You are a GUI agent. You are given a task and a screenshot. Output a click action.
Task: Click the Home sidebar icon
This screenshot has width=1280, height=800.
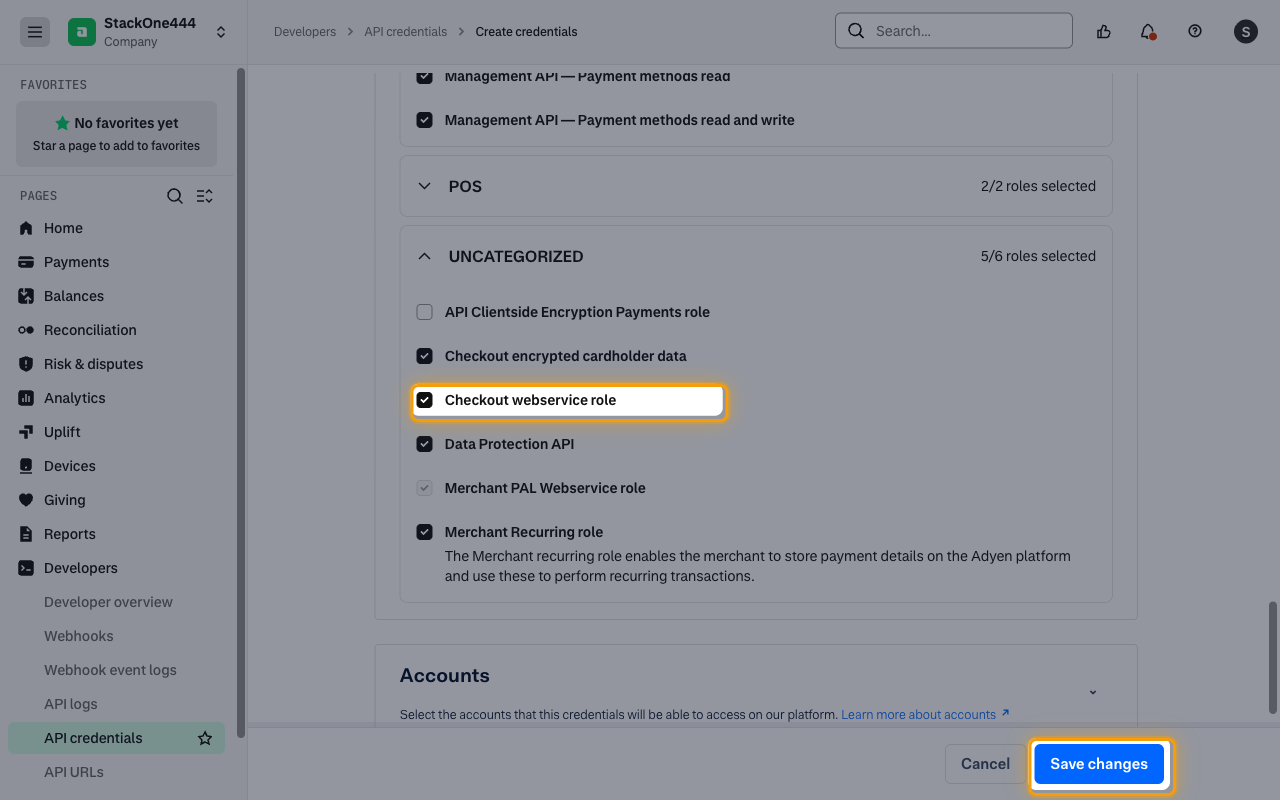(26, 228)
